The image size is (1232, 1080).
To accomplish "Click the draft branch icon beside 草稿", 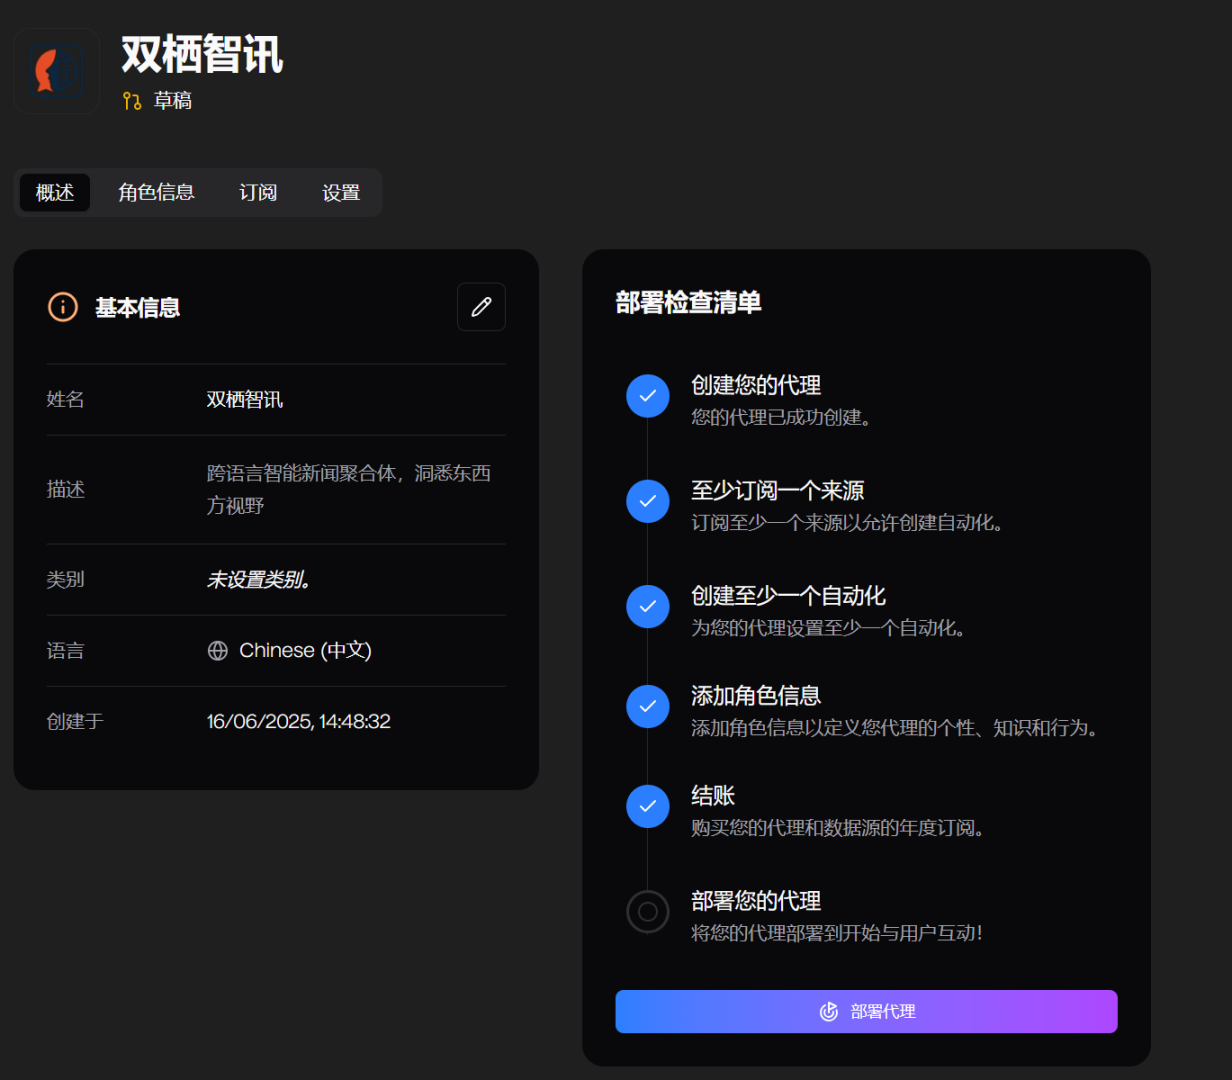I will pos(132,101).
